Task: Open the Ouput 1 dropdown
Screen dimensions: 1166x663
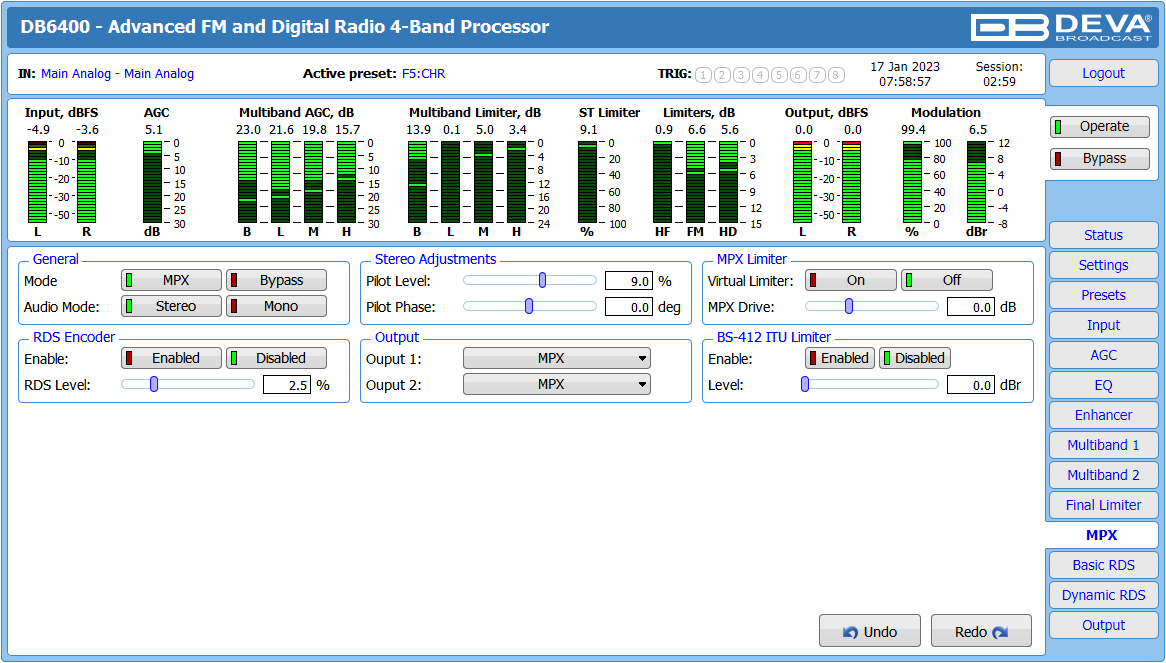Action: coord(557,358)
